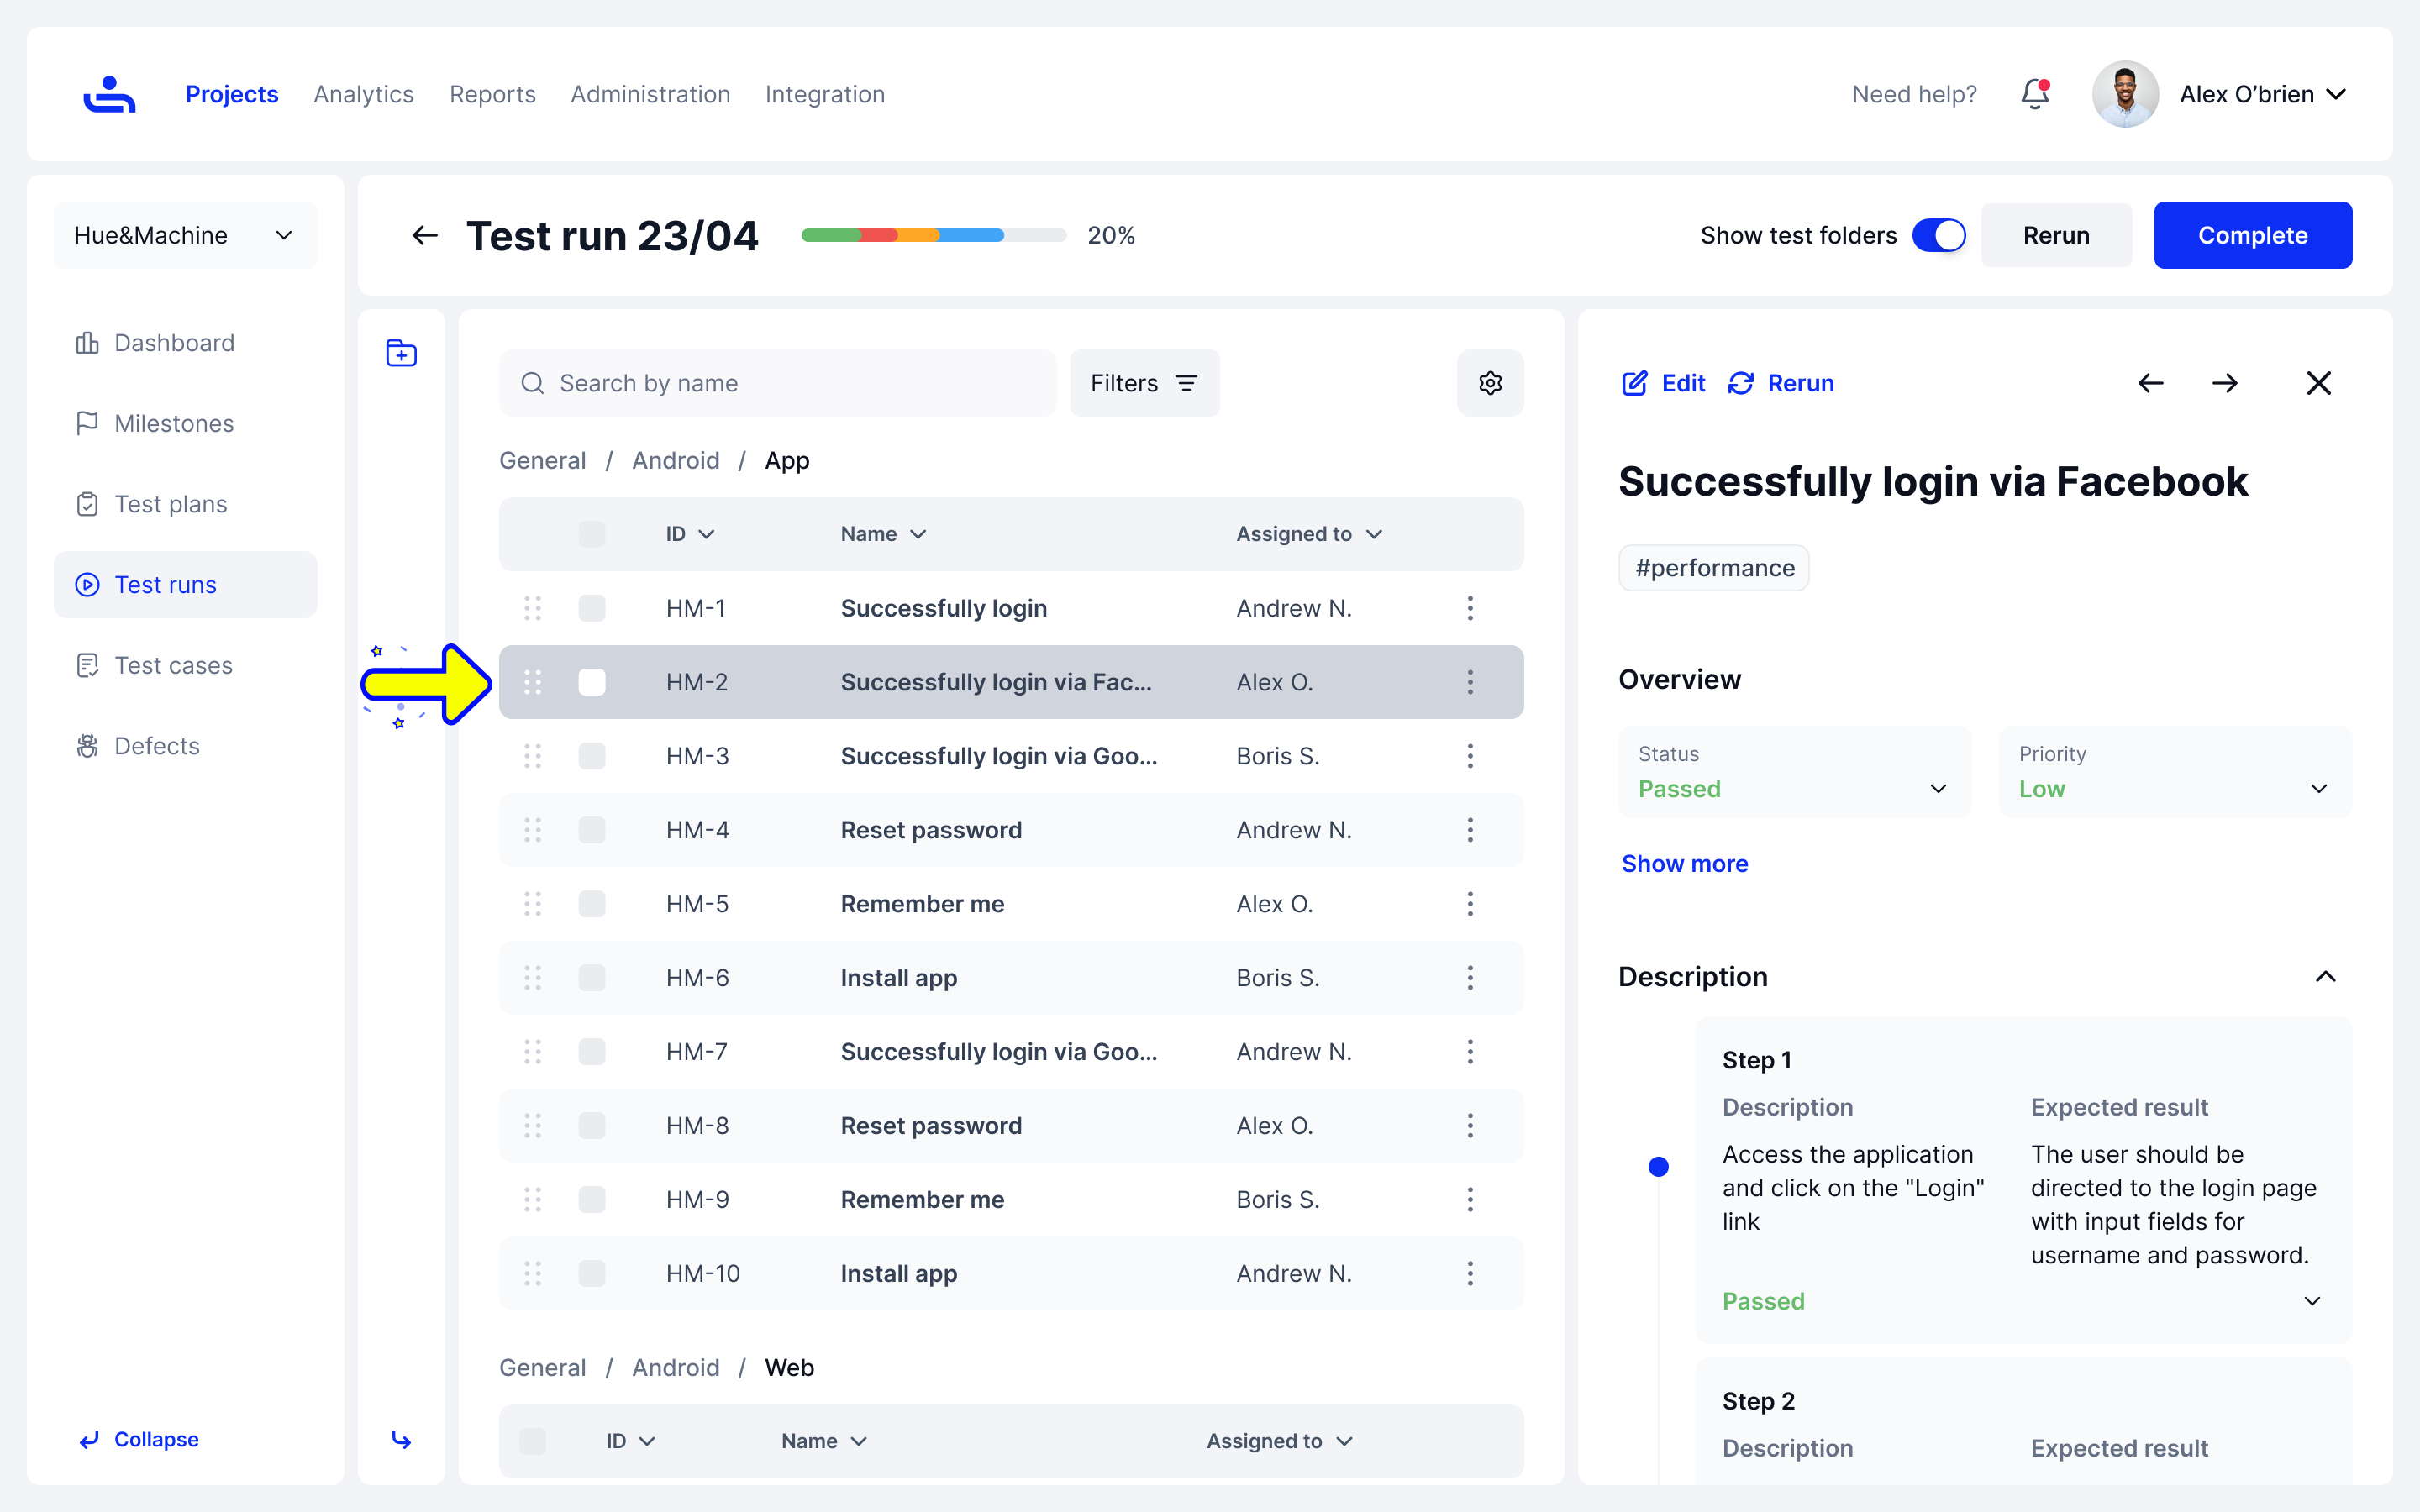Toggle Show test folders switch
The image size is (2420, 1512).
point(1939,236)
